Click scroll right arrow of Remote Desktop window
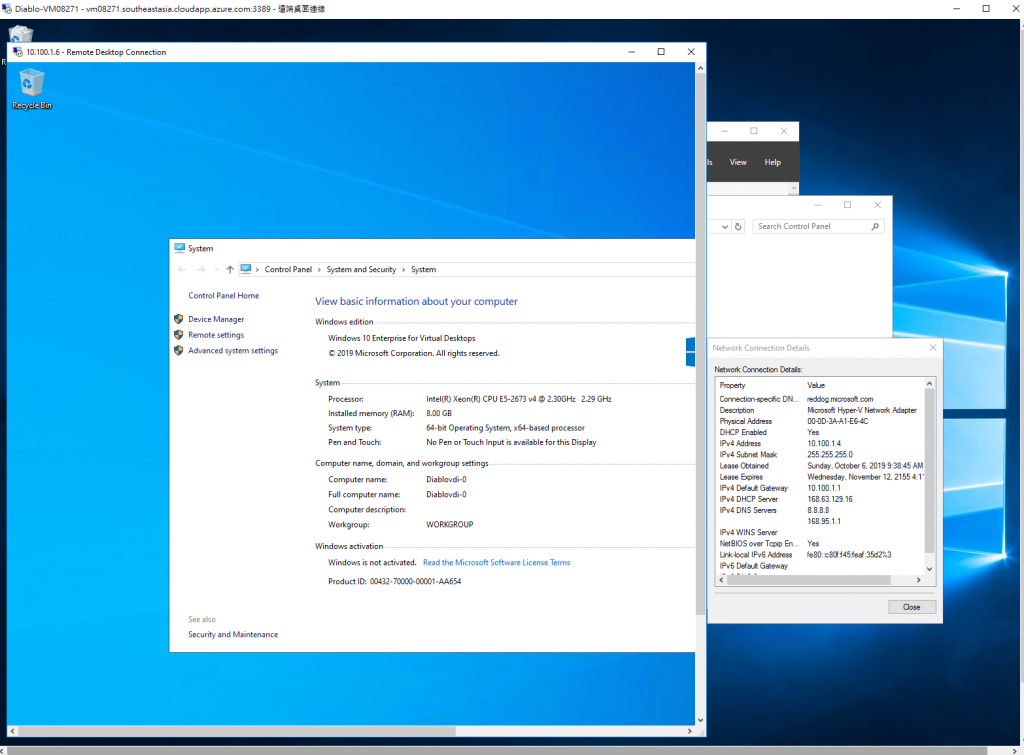The width and height of the screenshot is (1024, 755). (x=690, y=731)
